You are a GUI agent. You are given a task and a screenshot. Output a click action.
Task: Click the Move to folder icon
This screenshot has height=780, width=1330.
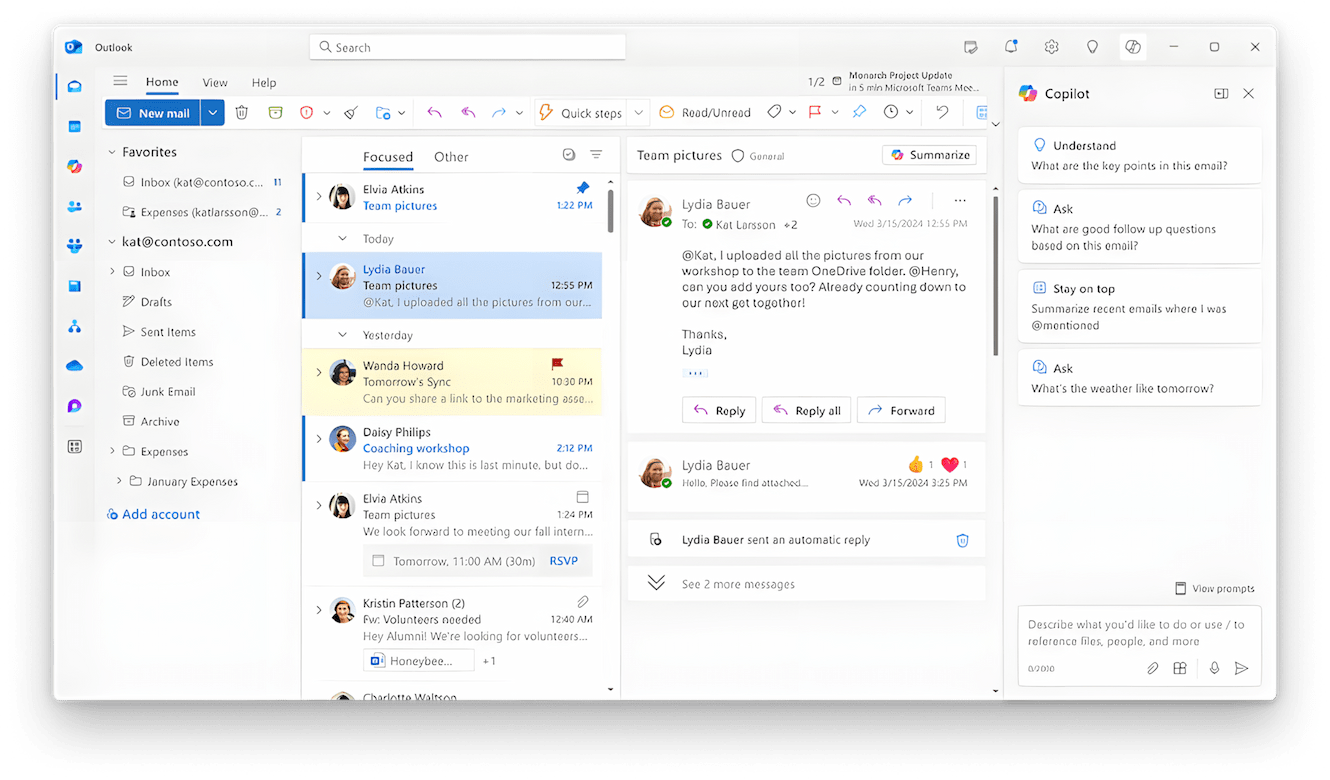(383, 113)
